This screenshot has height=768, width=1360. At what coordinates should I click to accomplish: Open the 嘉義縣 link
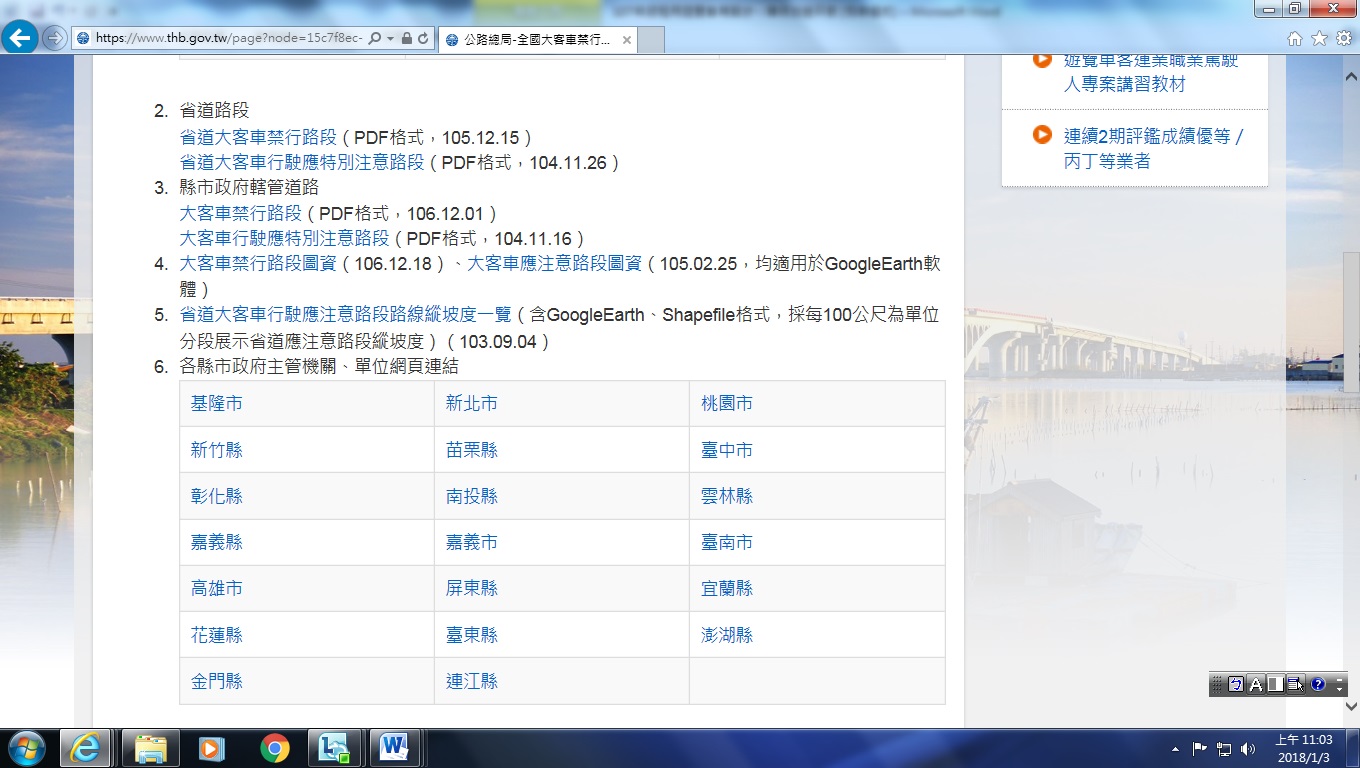[217, 542]
